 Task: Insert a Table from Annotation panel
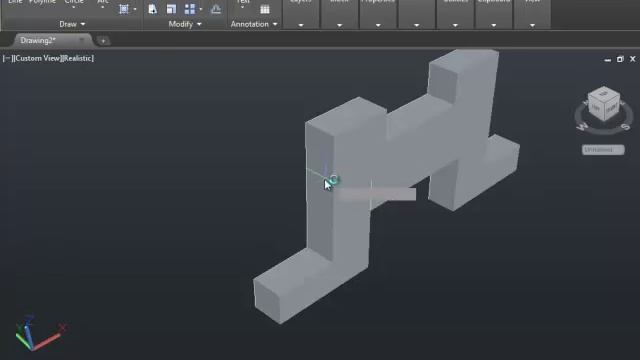[x=265, y=9]
